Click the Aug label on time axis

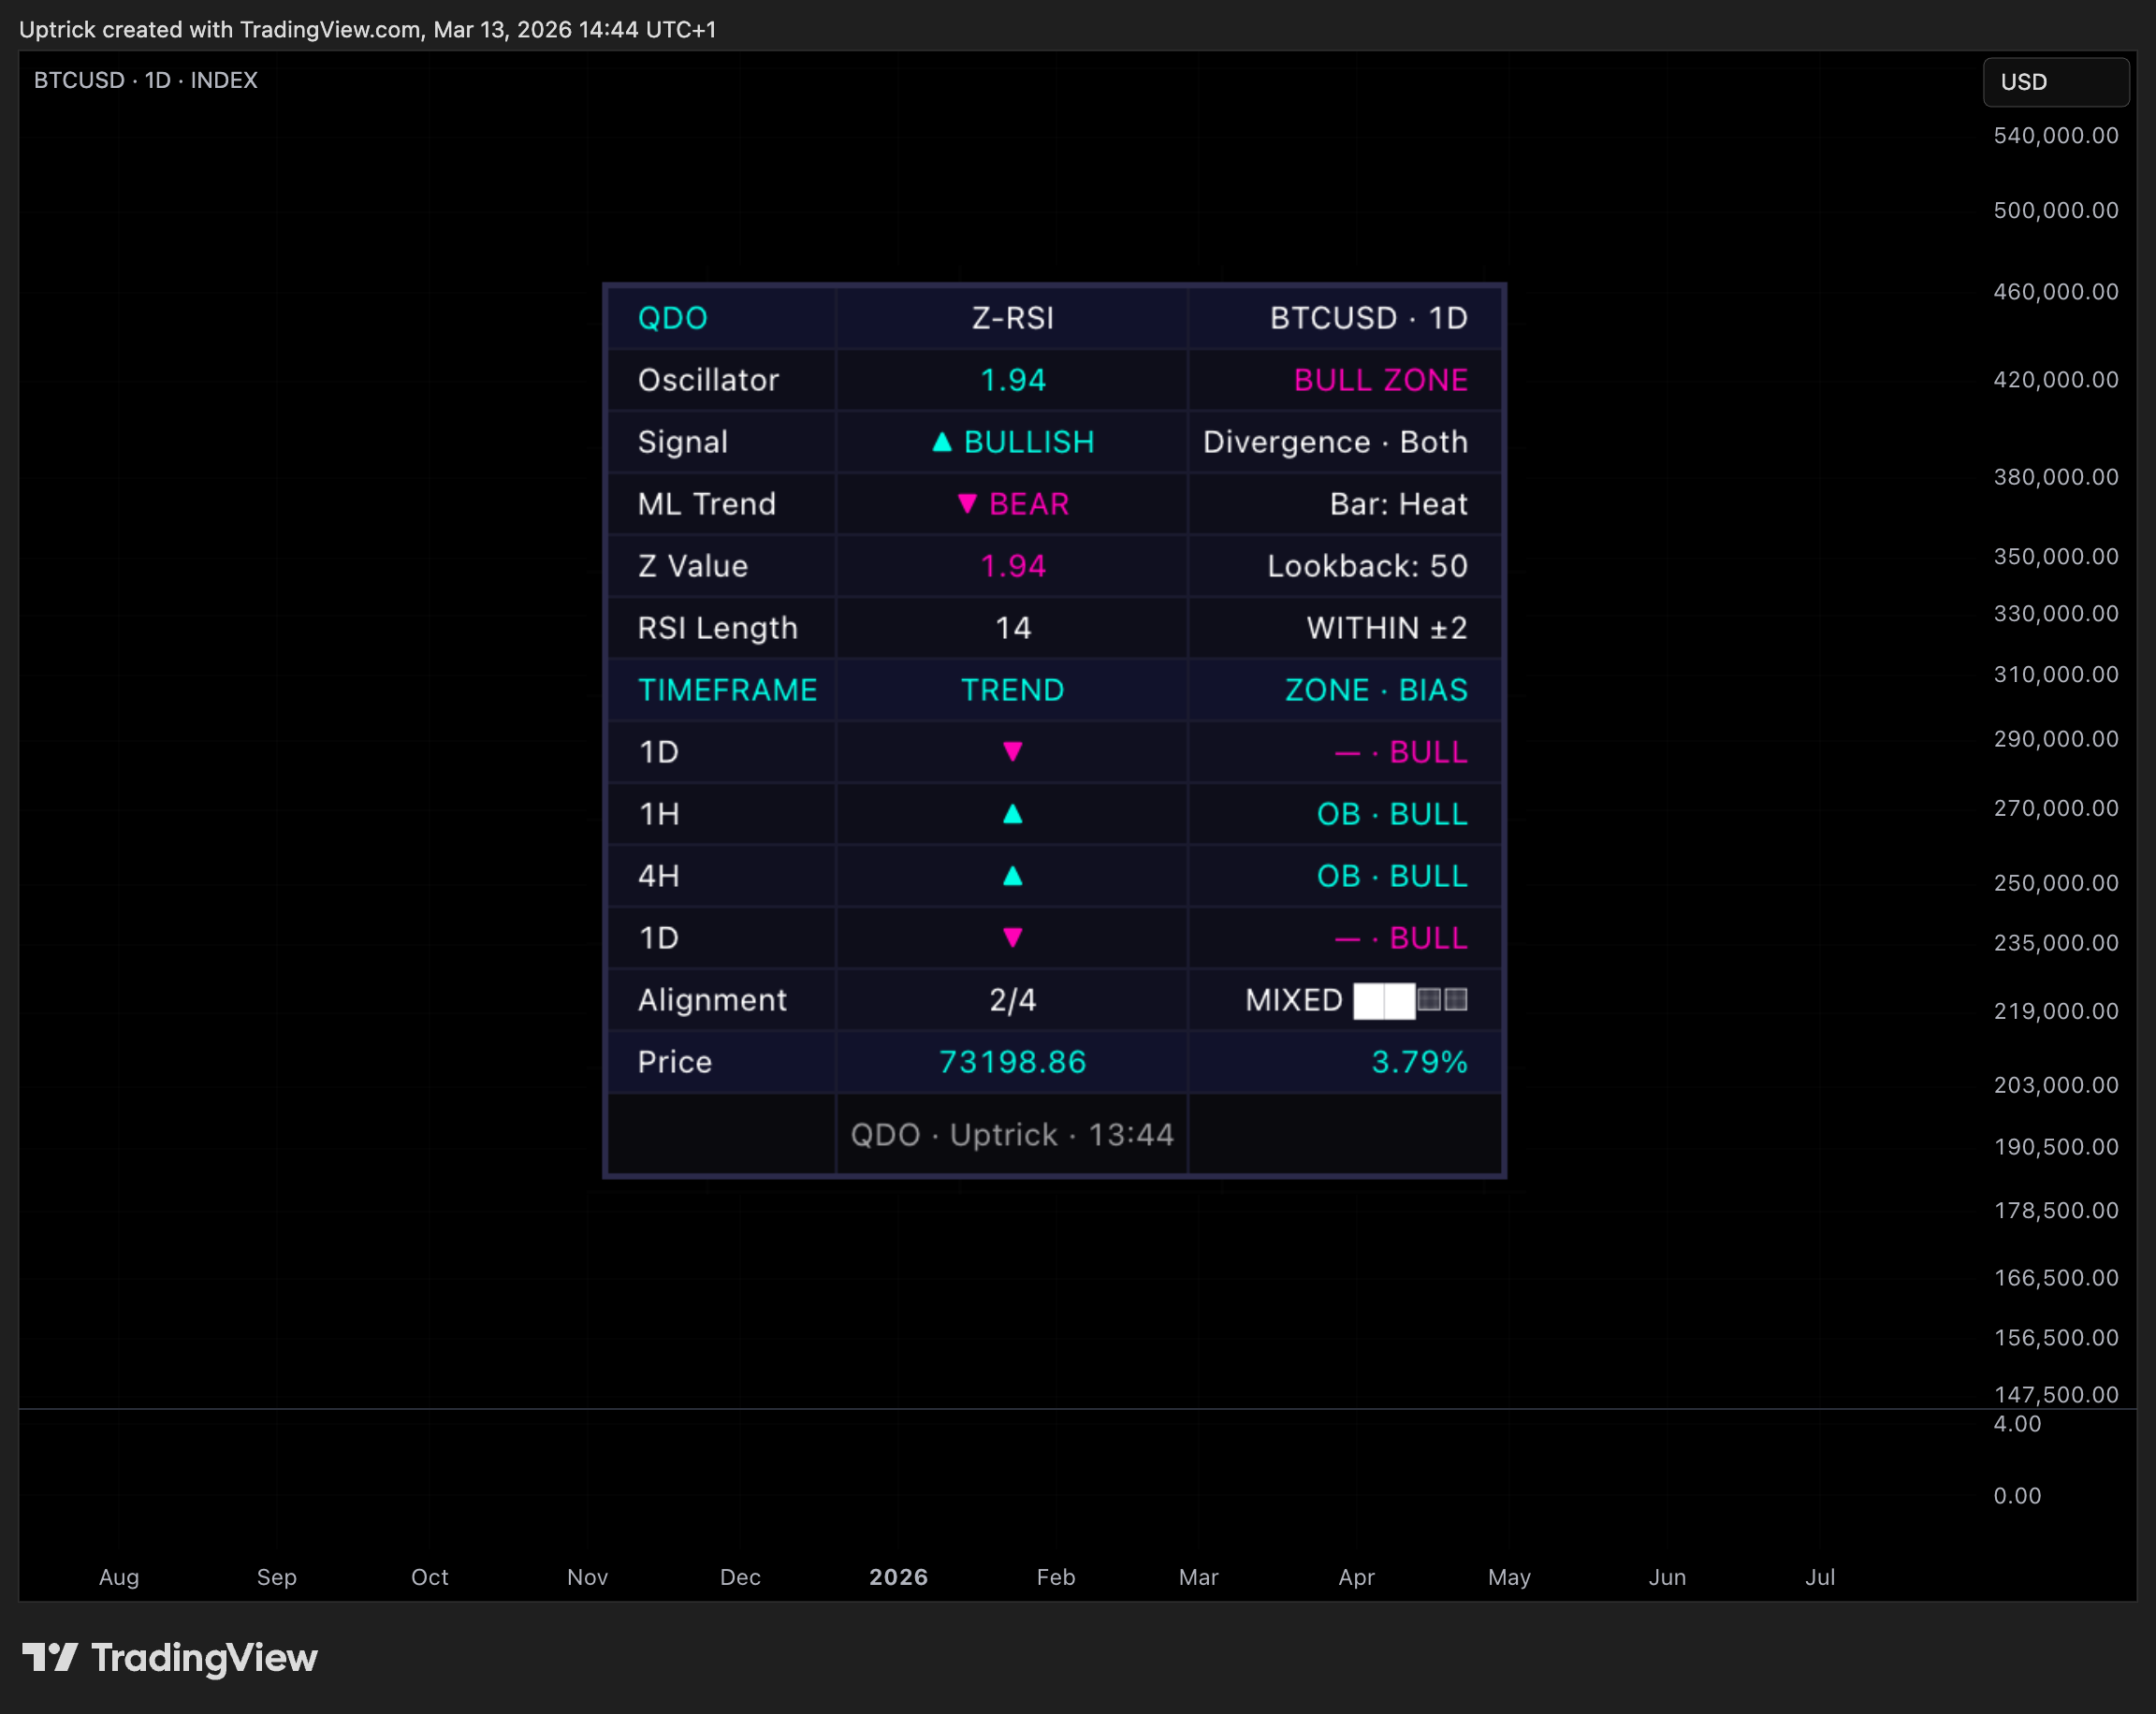coord(119,1577)
